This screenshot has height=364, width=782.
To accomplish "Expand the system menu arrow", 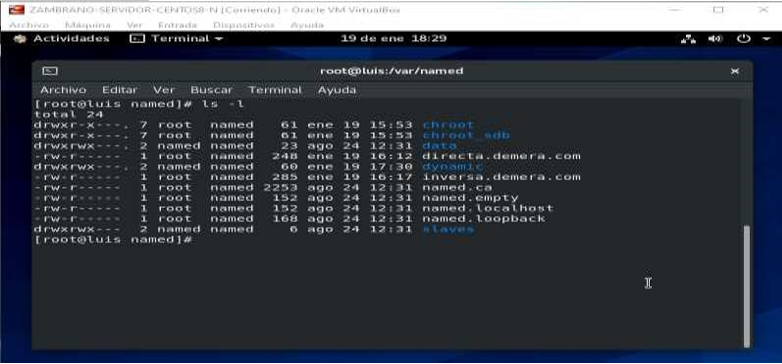I will tap(766, 39).
